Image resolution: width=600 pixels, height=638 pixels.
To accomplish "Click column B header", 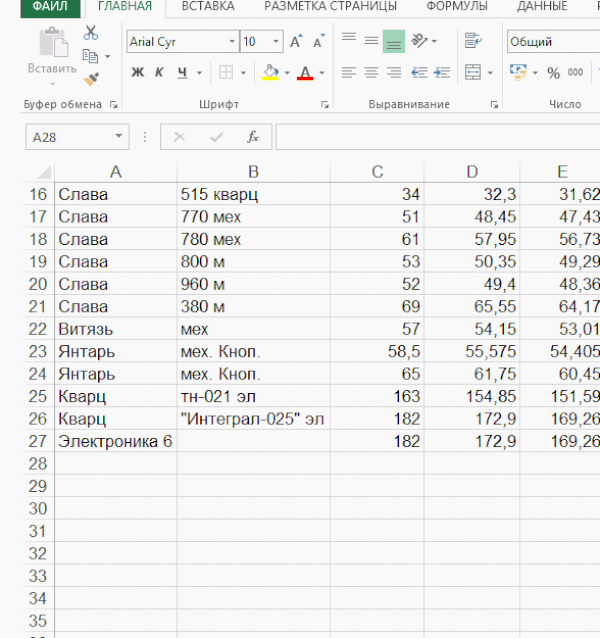I will tap(253, 172).
